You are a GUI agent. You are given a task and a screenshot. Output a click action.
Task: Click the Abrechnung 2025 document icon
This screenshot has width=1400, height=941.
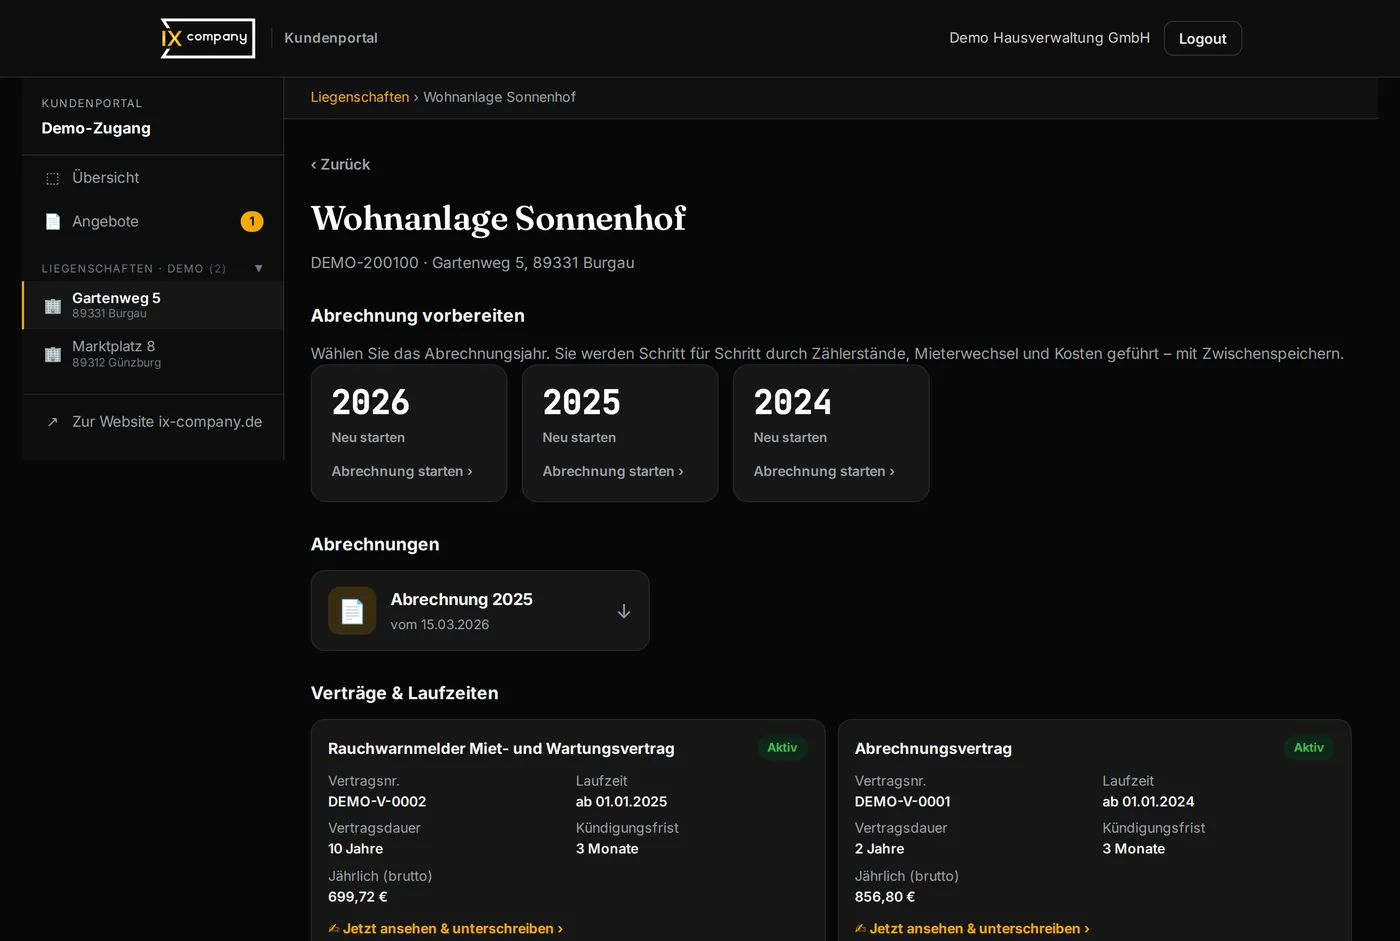pyautogui.click(x=352, y=611)
